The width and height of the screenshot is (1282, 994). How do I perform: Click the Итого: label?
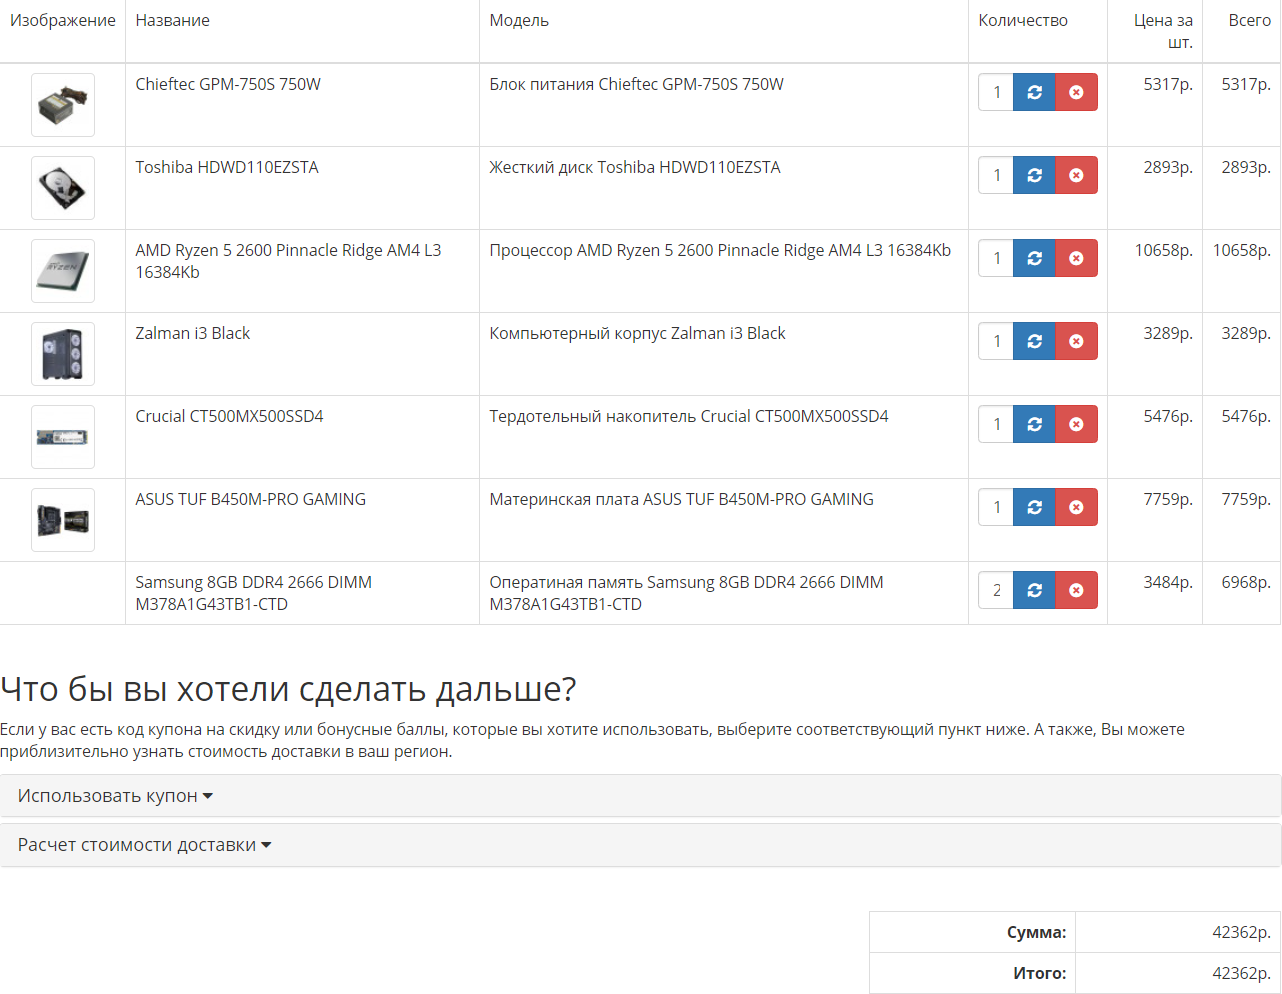[1040, 973]
